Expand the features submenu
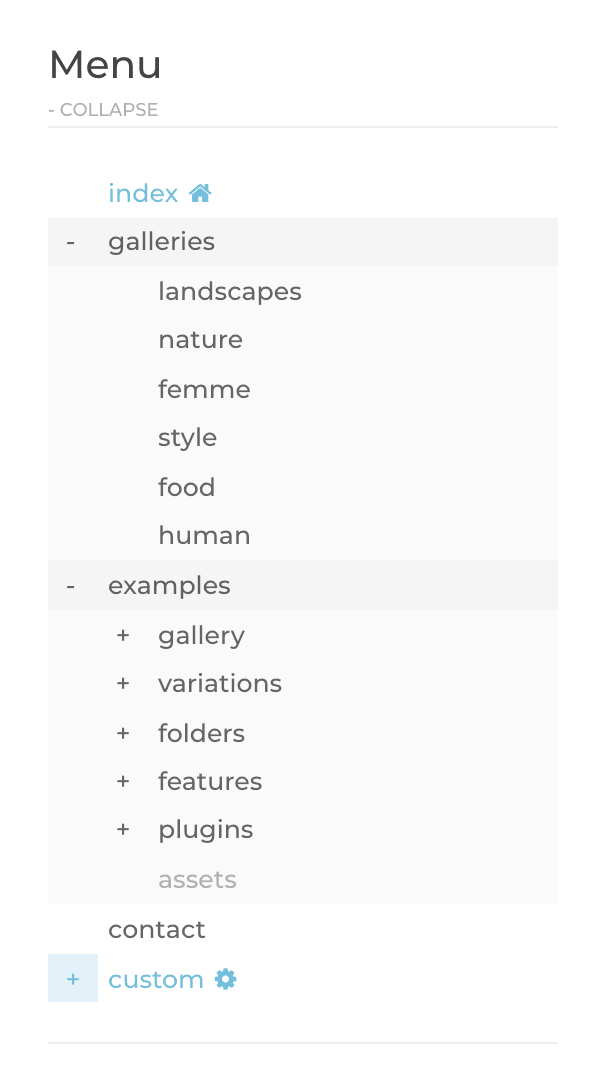606x1084 pixels. tap(123, 782)
